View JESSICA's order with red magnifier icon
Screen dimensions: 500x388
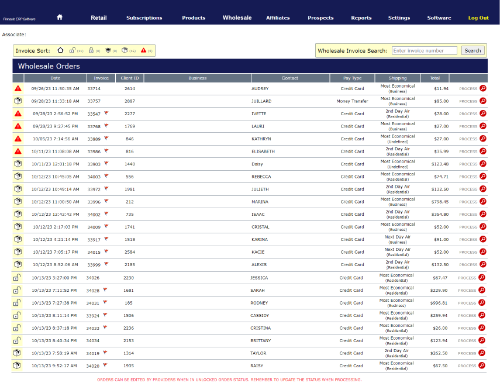[x=482, y=277]
